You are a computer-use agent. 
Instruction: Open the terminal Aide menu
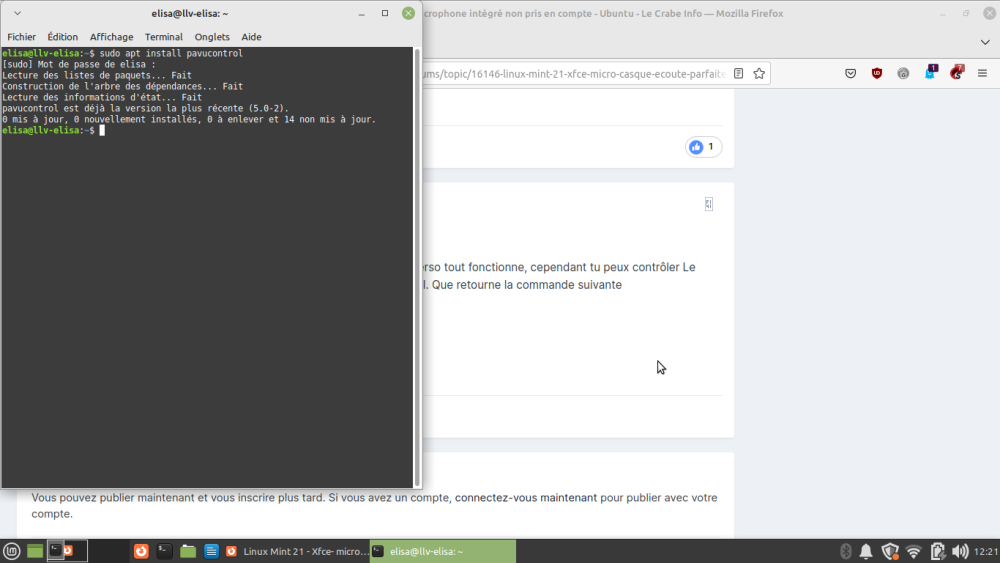click(251, 37)
